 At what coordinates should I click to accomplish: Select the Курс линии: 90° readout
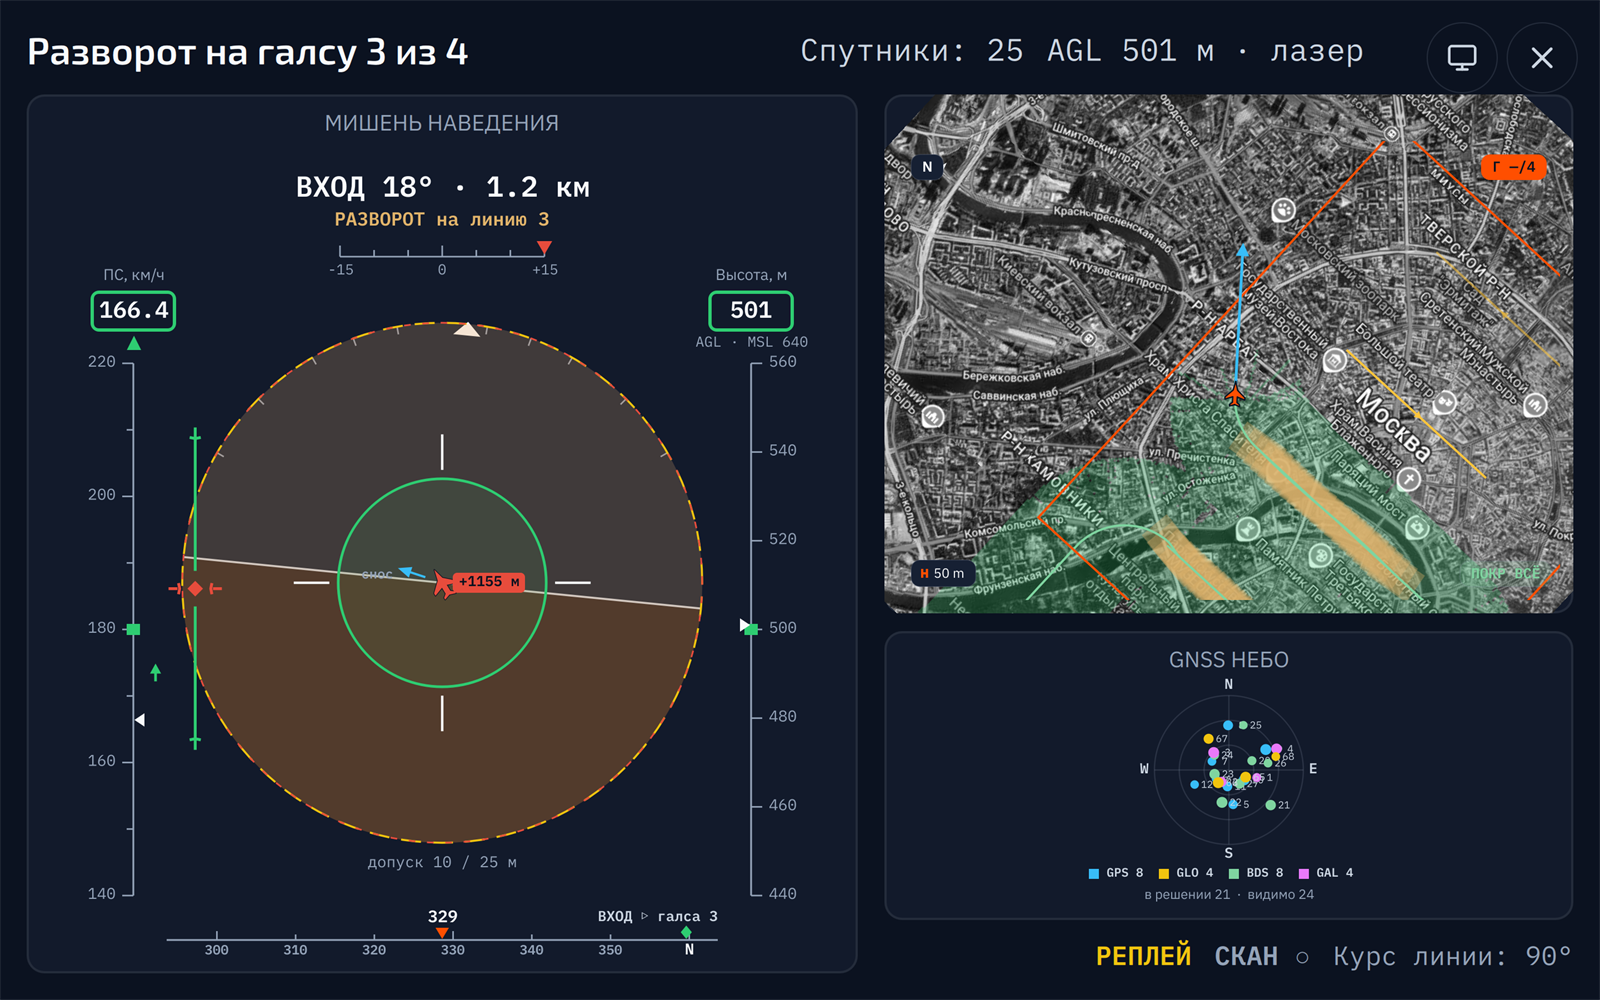coord(1452,957)
